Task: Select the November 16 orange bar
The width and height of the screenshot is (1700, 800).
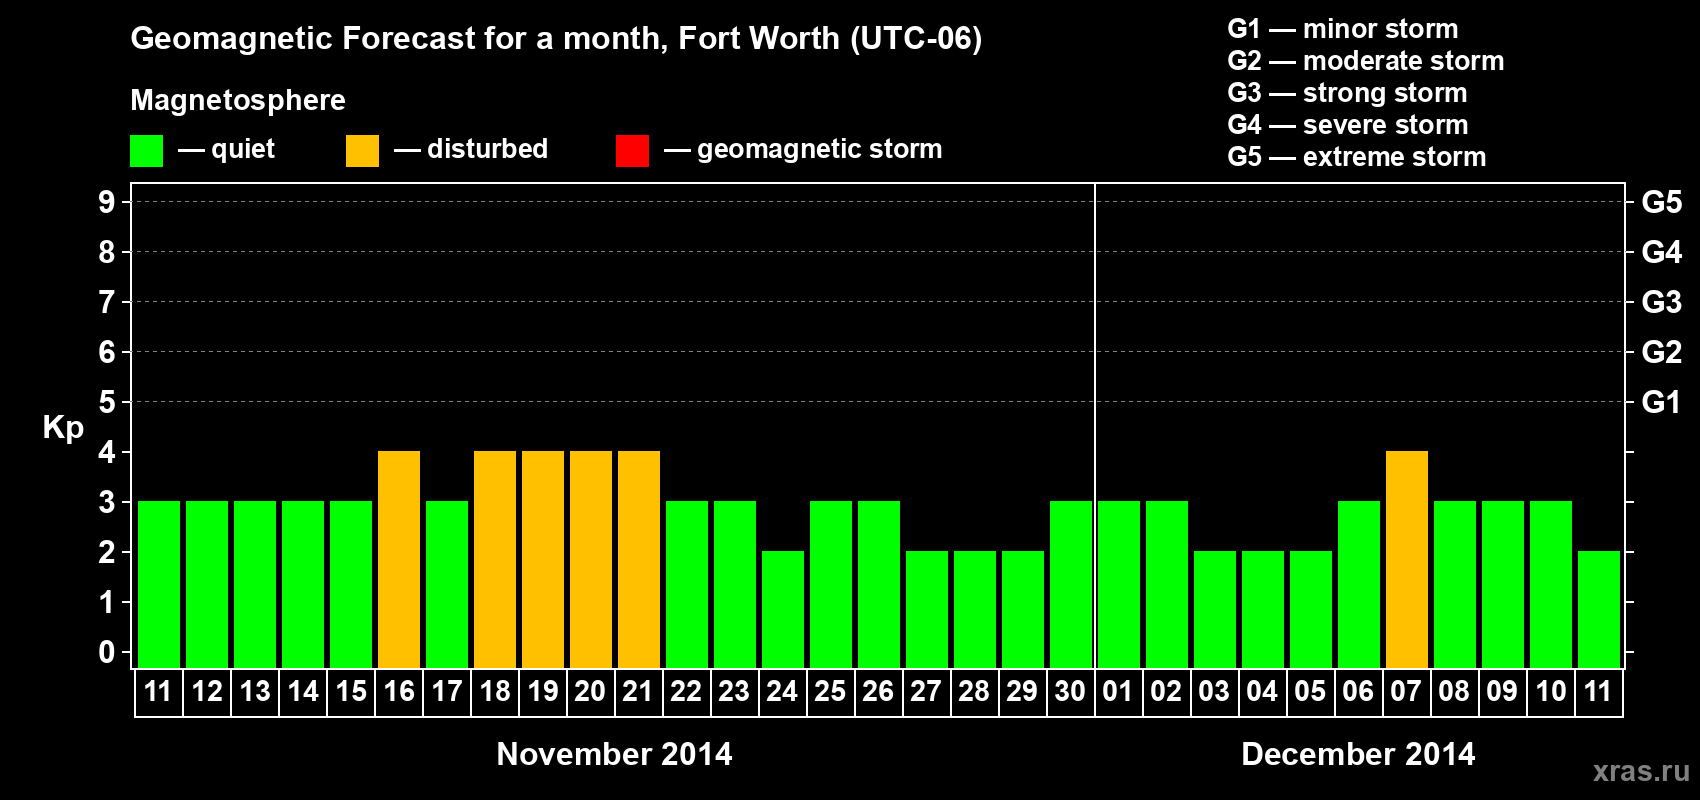Action: (399, 560)
